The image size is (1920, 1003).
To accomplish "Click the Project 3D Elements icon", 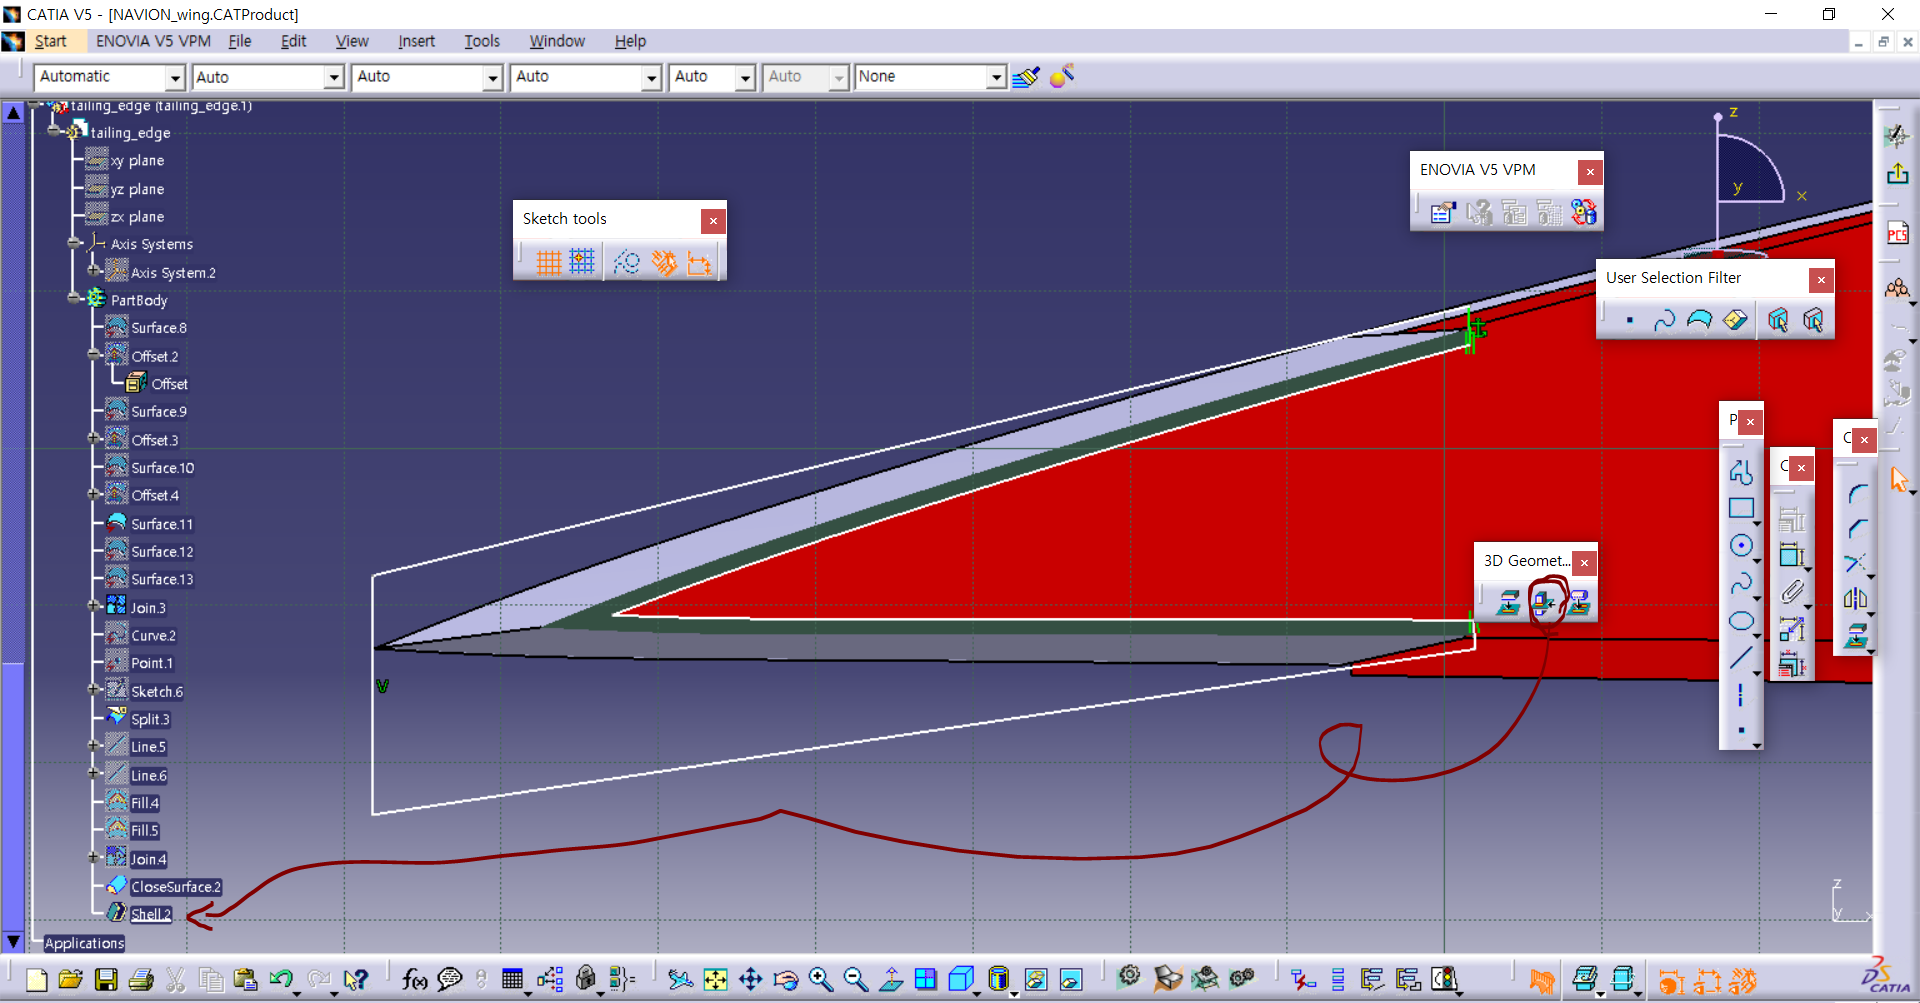I will tap(1508, 602).
